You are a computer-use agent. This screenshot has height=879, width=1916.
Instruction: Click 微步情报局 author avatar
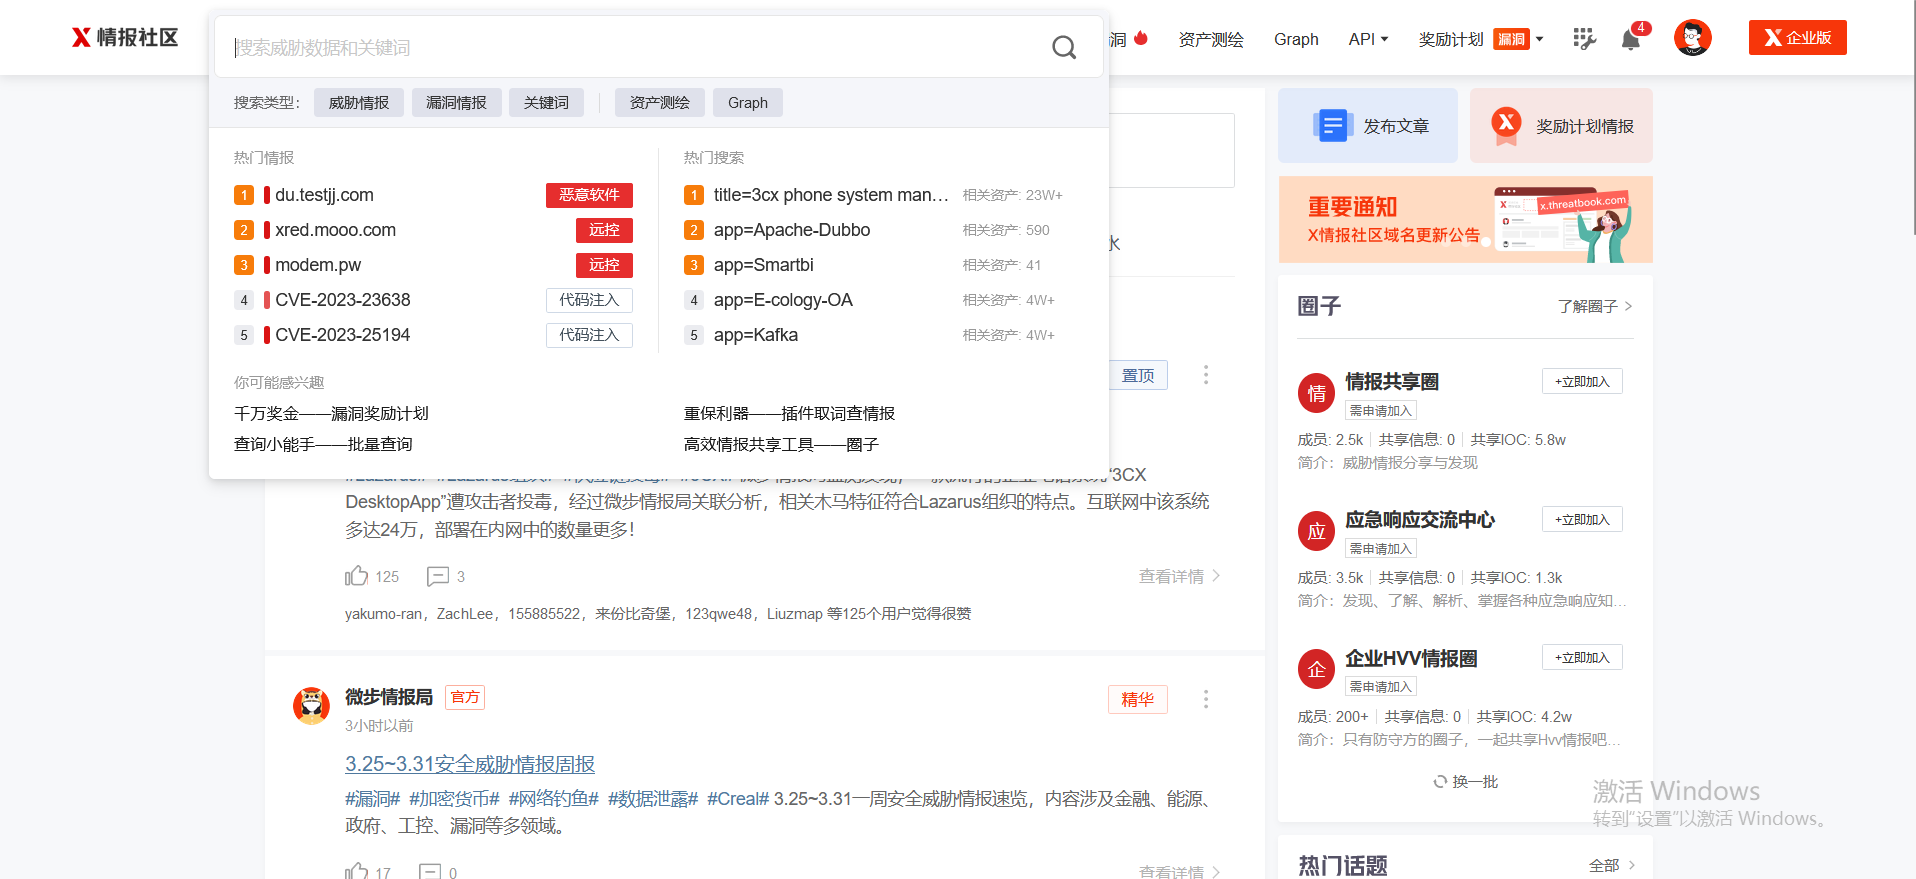pos(311,706)
